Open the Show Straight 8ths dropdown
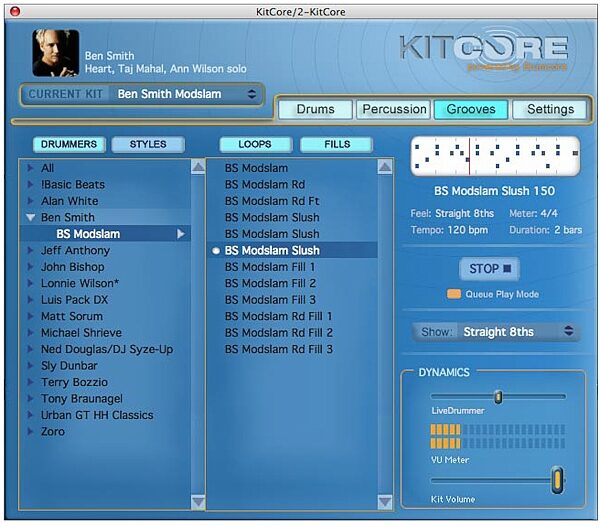Viewport: 600px width, 527px height. pos(496,332)
